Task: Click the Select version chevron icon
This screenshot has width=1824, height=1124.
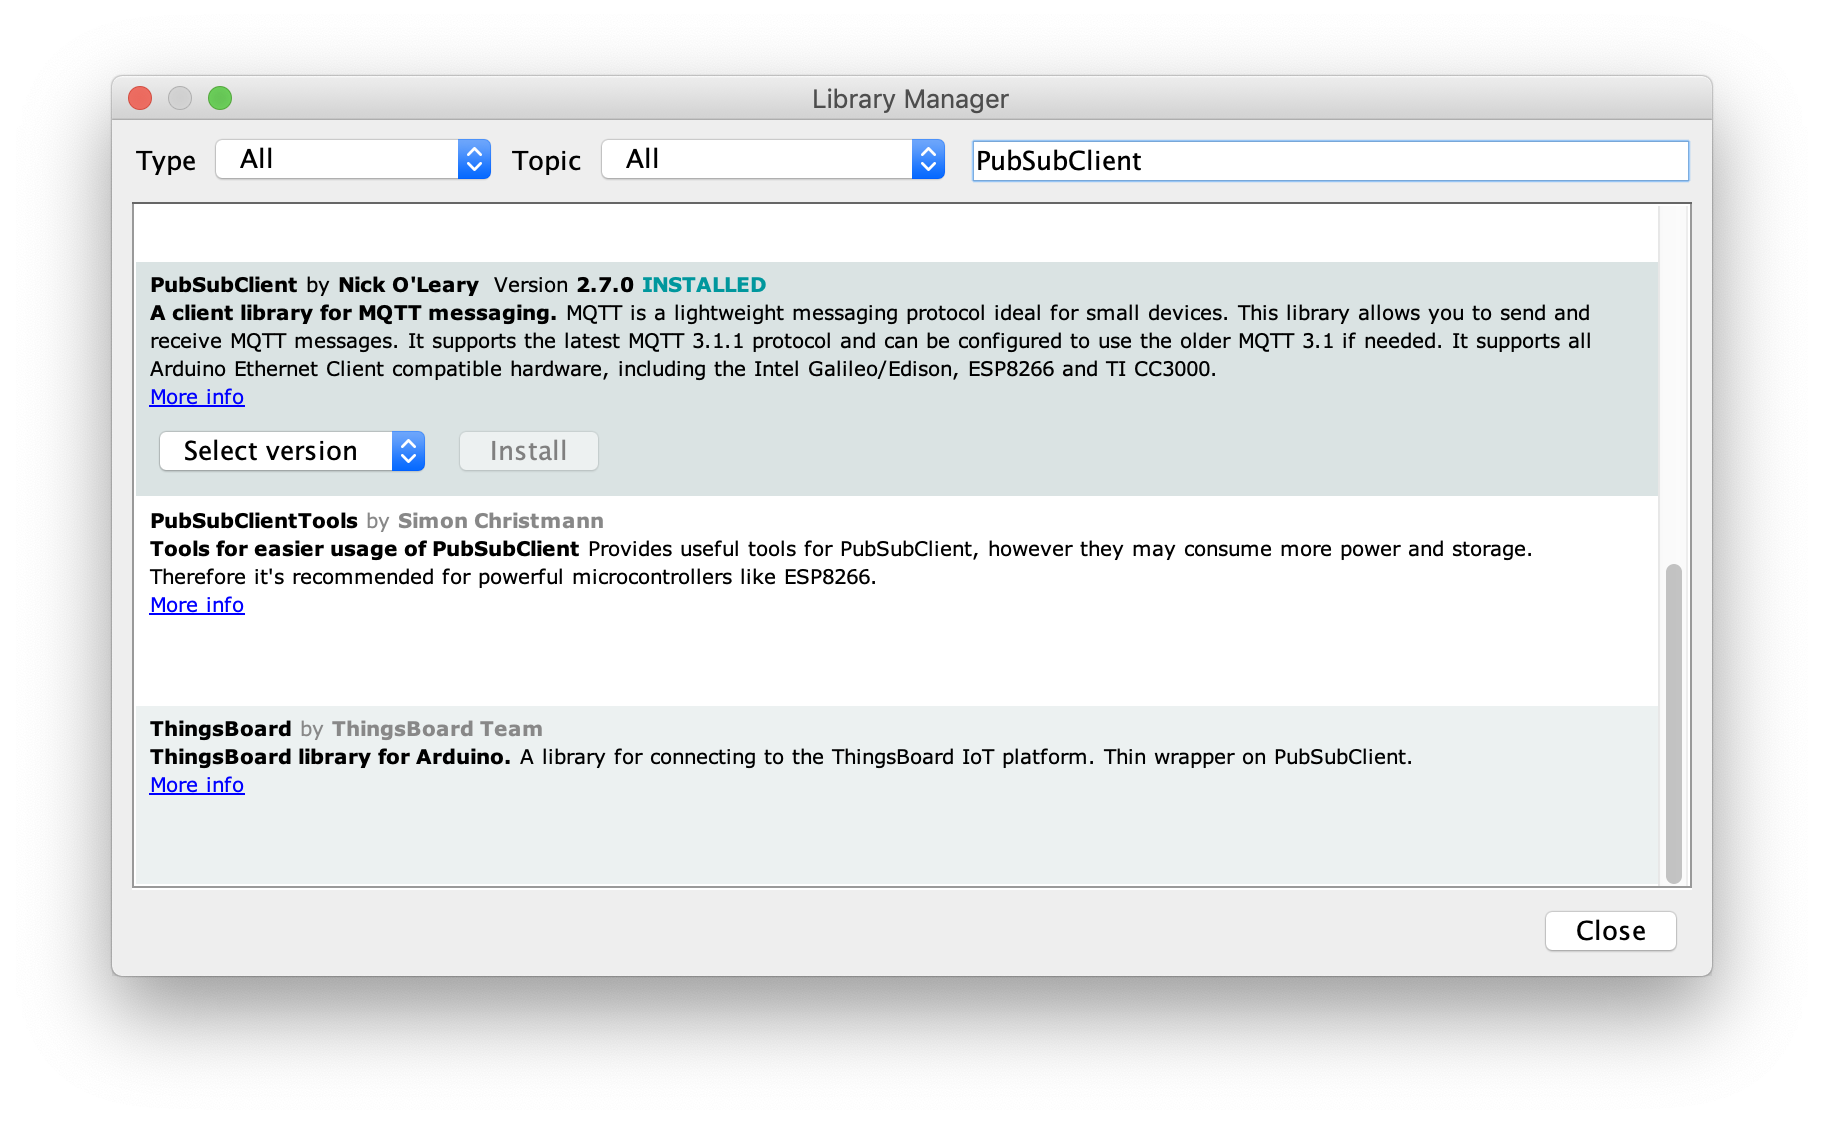Action: [x=407, y=451]
